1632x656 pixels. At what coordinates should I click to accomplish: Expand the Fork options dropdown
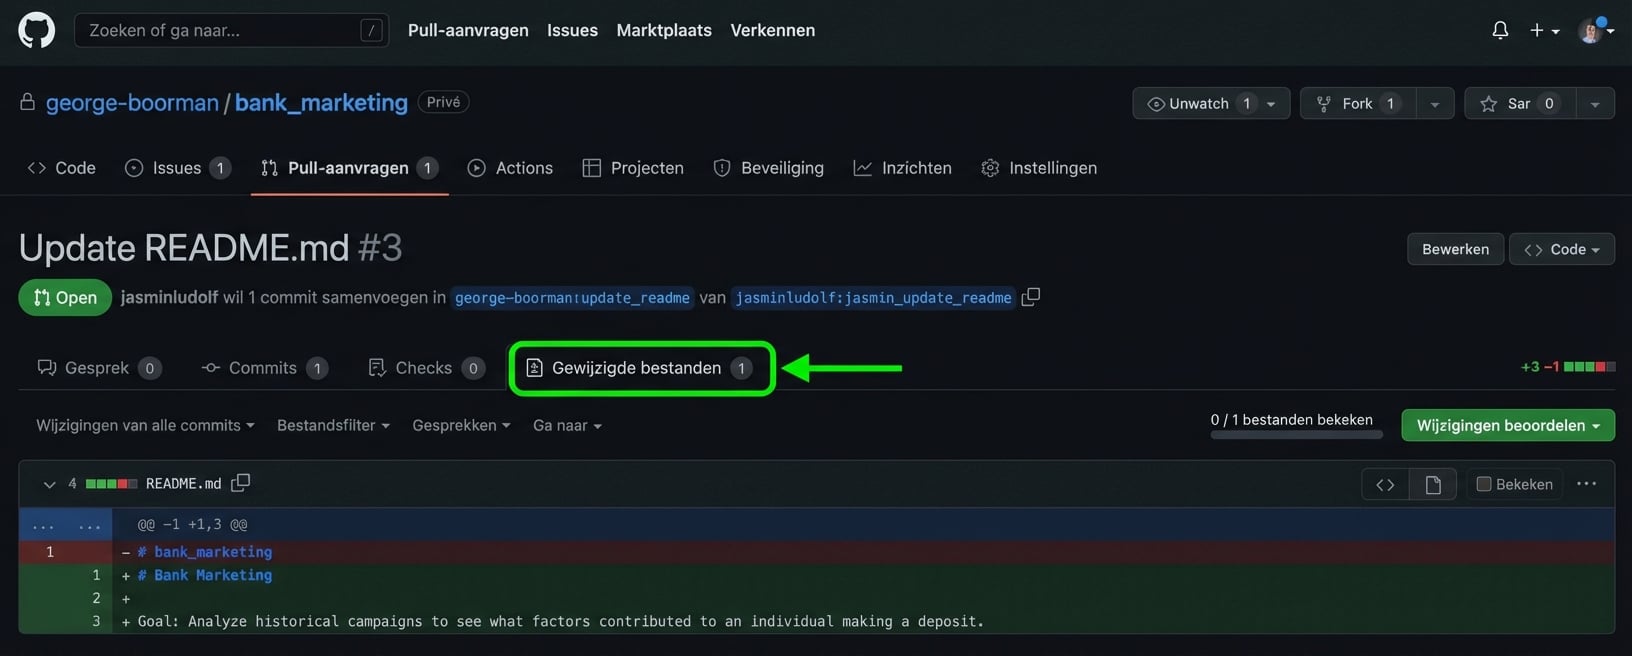point(1435,103)
